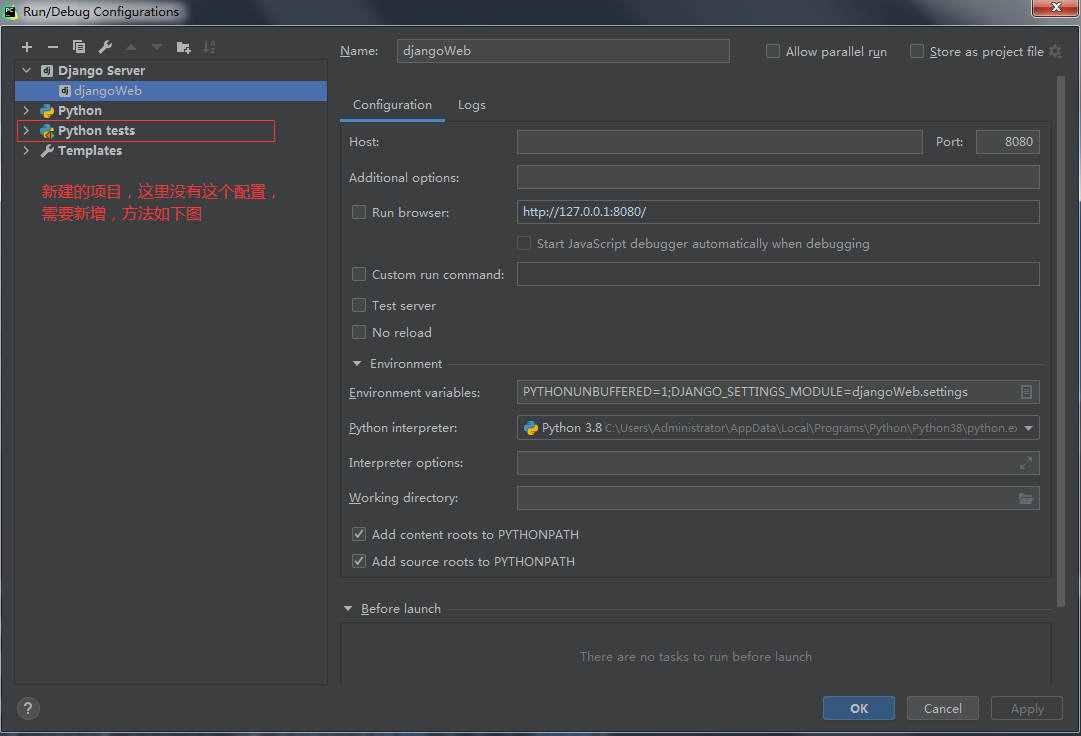Expand the Python tree node
Screen dimensions: 1081x736
27,110
